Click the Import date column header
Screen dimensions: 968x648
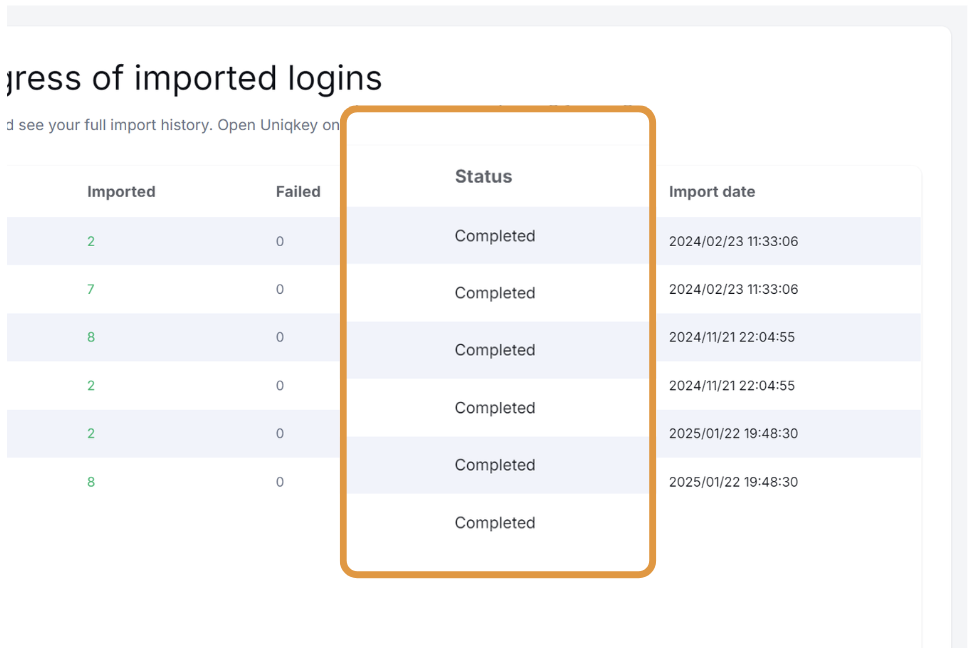tap(712, 192)
